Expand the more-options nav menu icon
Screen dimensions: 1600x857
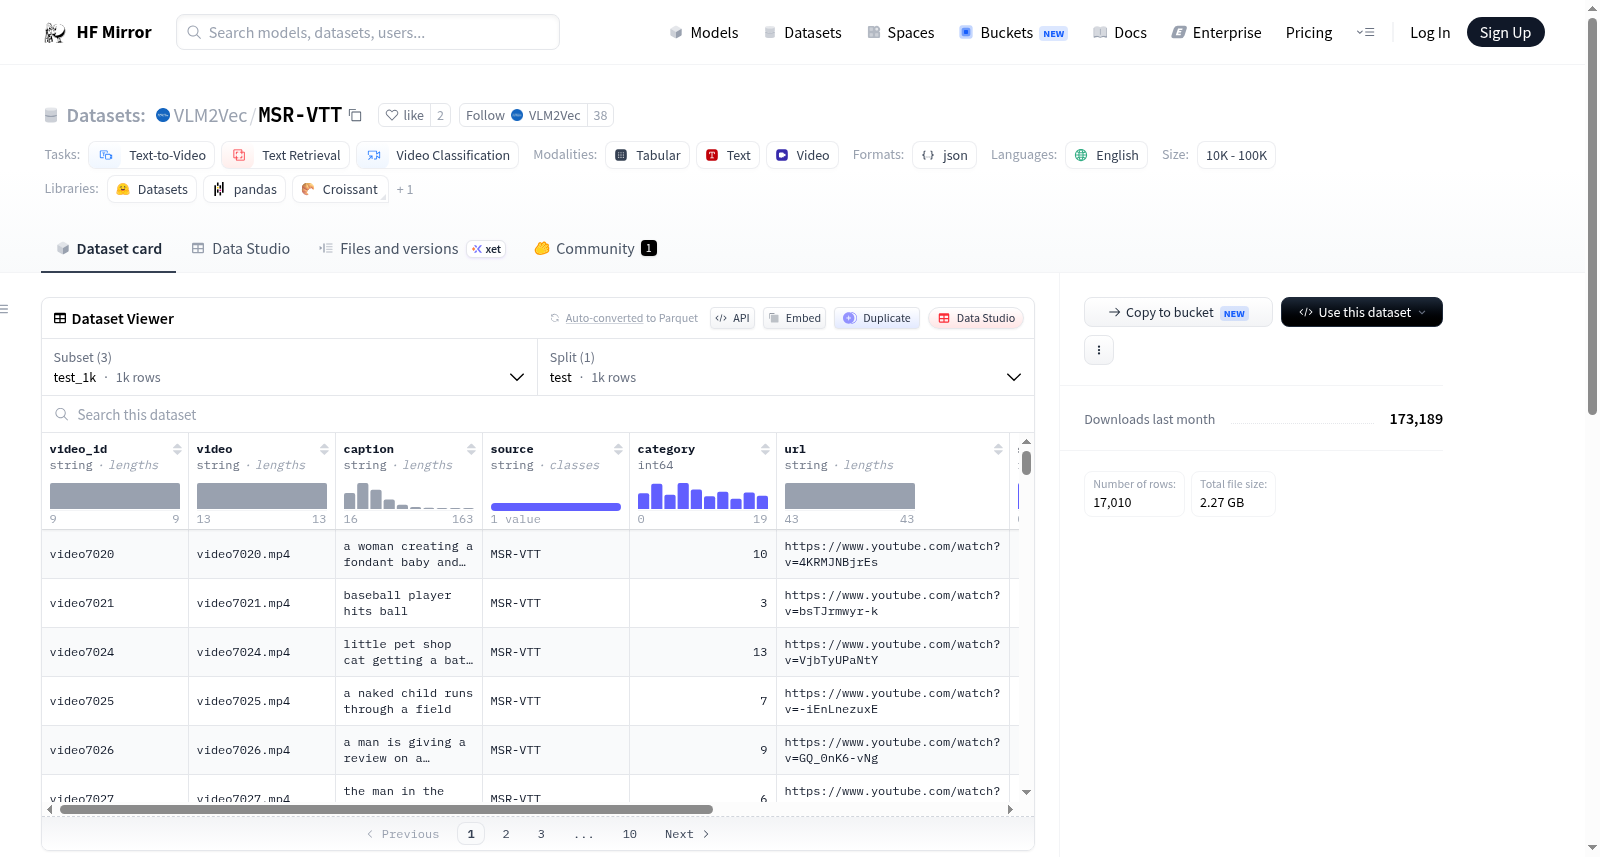pos(1365,33)
